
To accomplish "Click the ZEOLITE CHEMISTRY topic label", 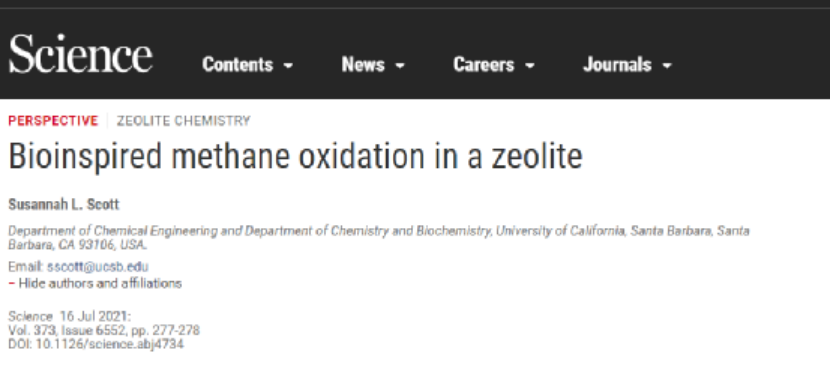I will click(x=183, y=121).
